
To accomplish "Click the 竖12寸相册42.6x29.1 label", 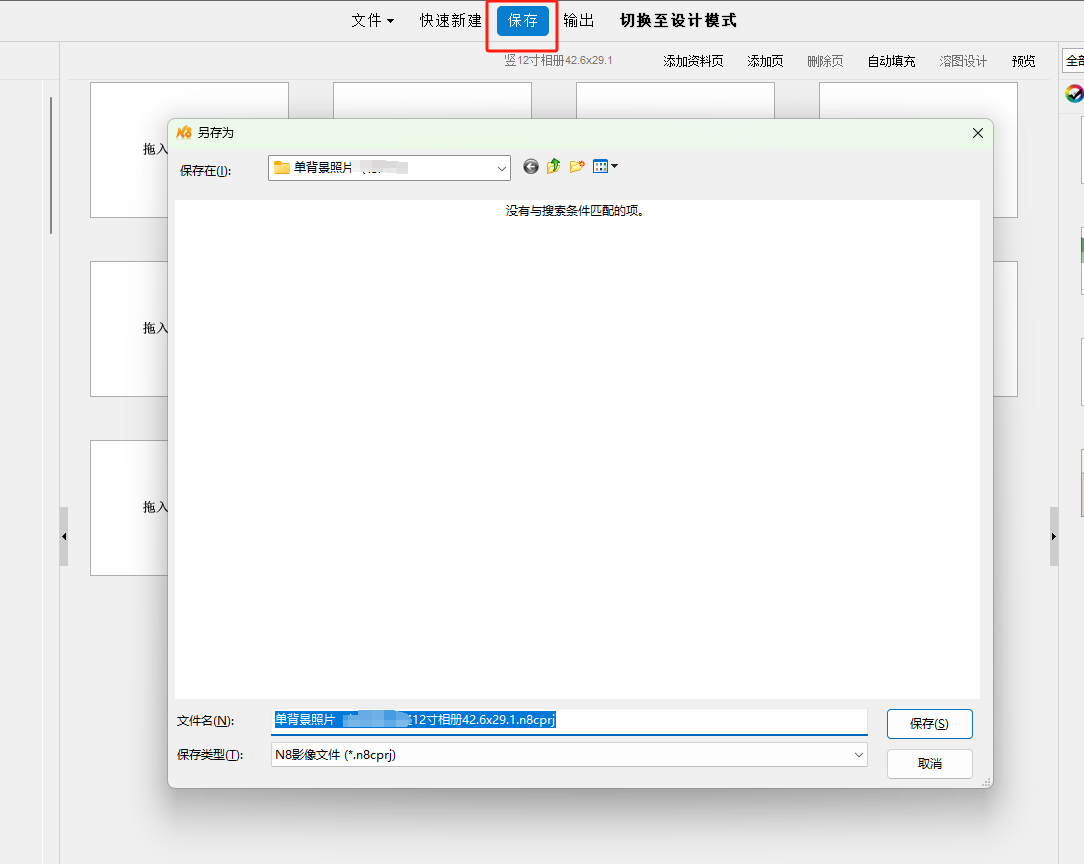I will tap(557, 61).
